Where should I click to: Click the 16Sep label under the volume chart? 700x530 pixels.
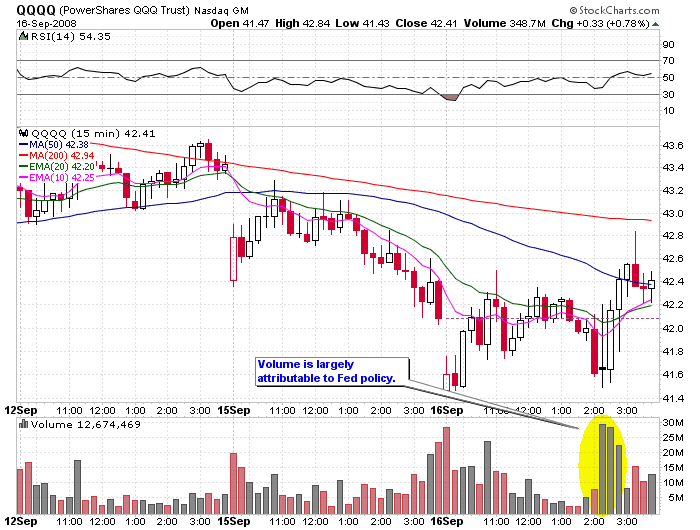pyautogui.click(x=447, y=521)
